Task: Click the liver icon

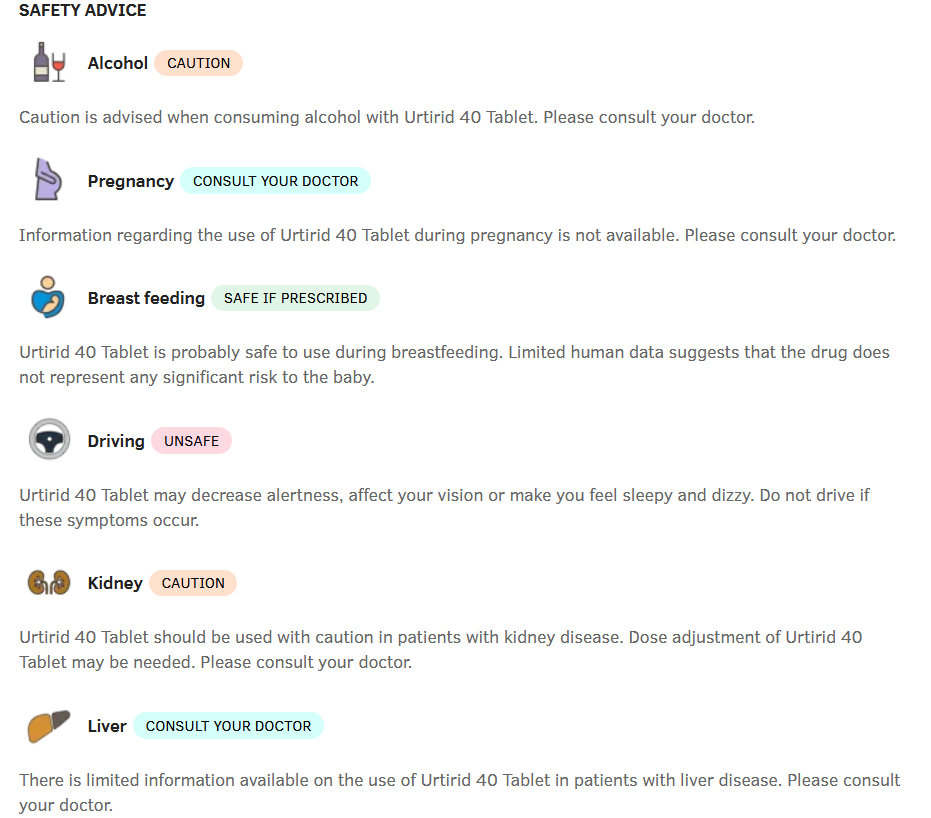Action: point(49,726)
